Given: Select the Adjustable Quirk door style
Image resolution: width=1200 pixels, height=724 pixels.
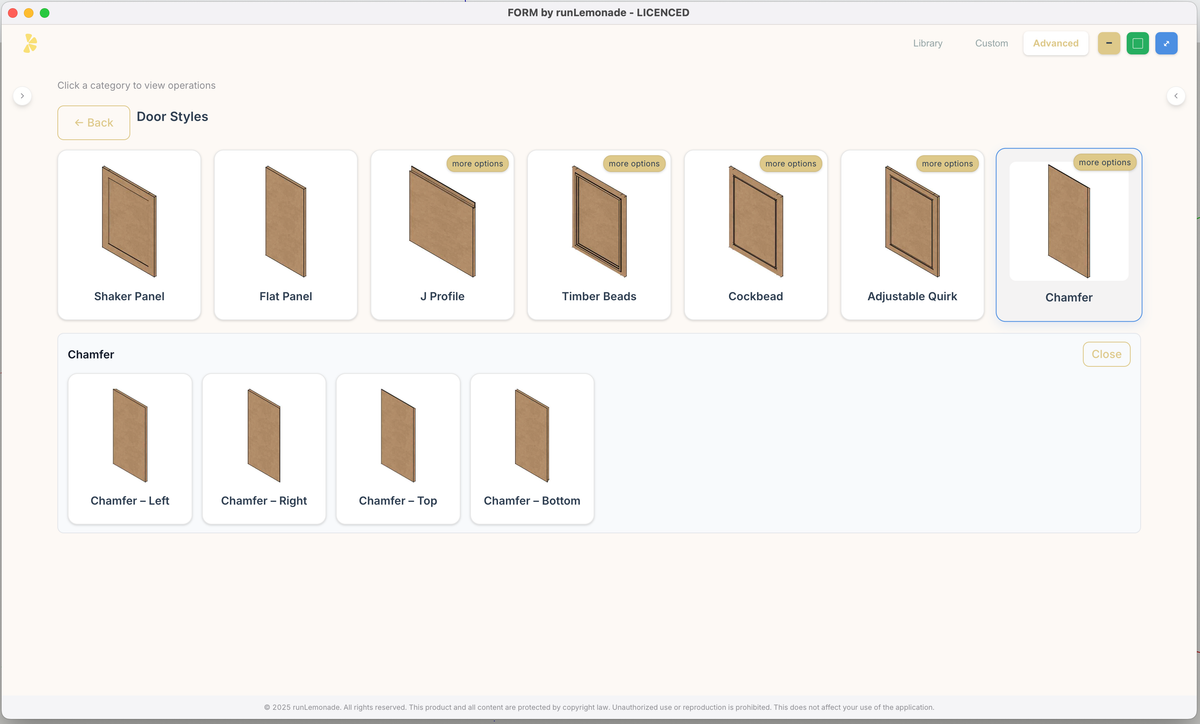Looking at the screenshot, I should point(912,235).
